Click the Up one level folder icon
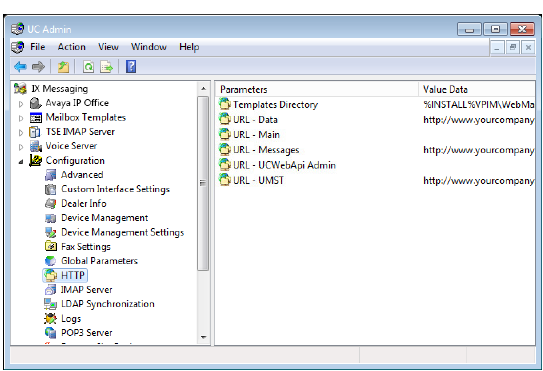The height and width of the screenshot is (371, 543). point(63,67)
